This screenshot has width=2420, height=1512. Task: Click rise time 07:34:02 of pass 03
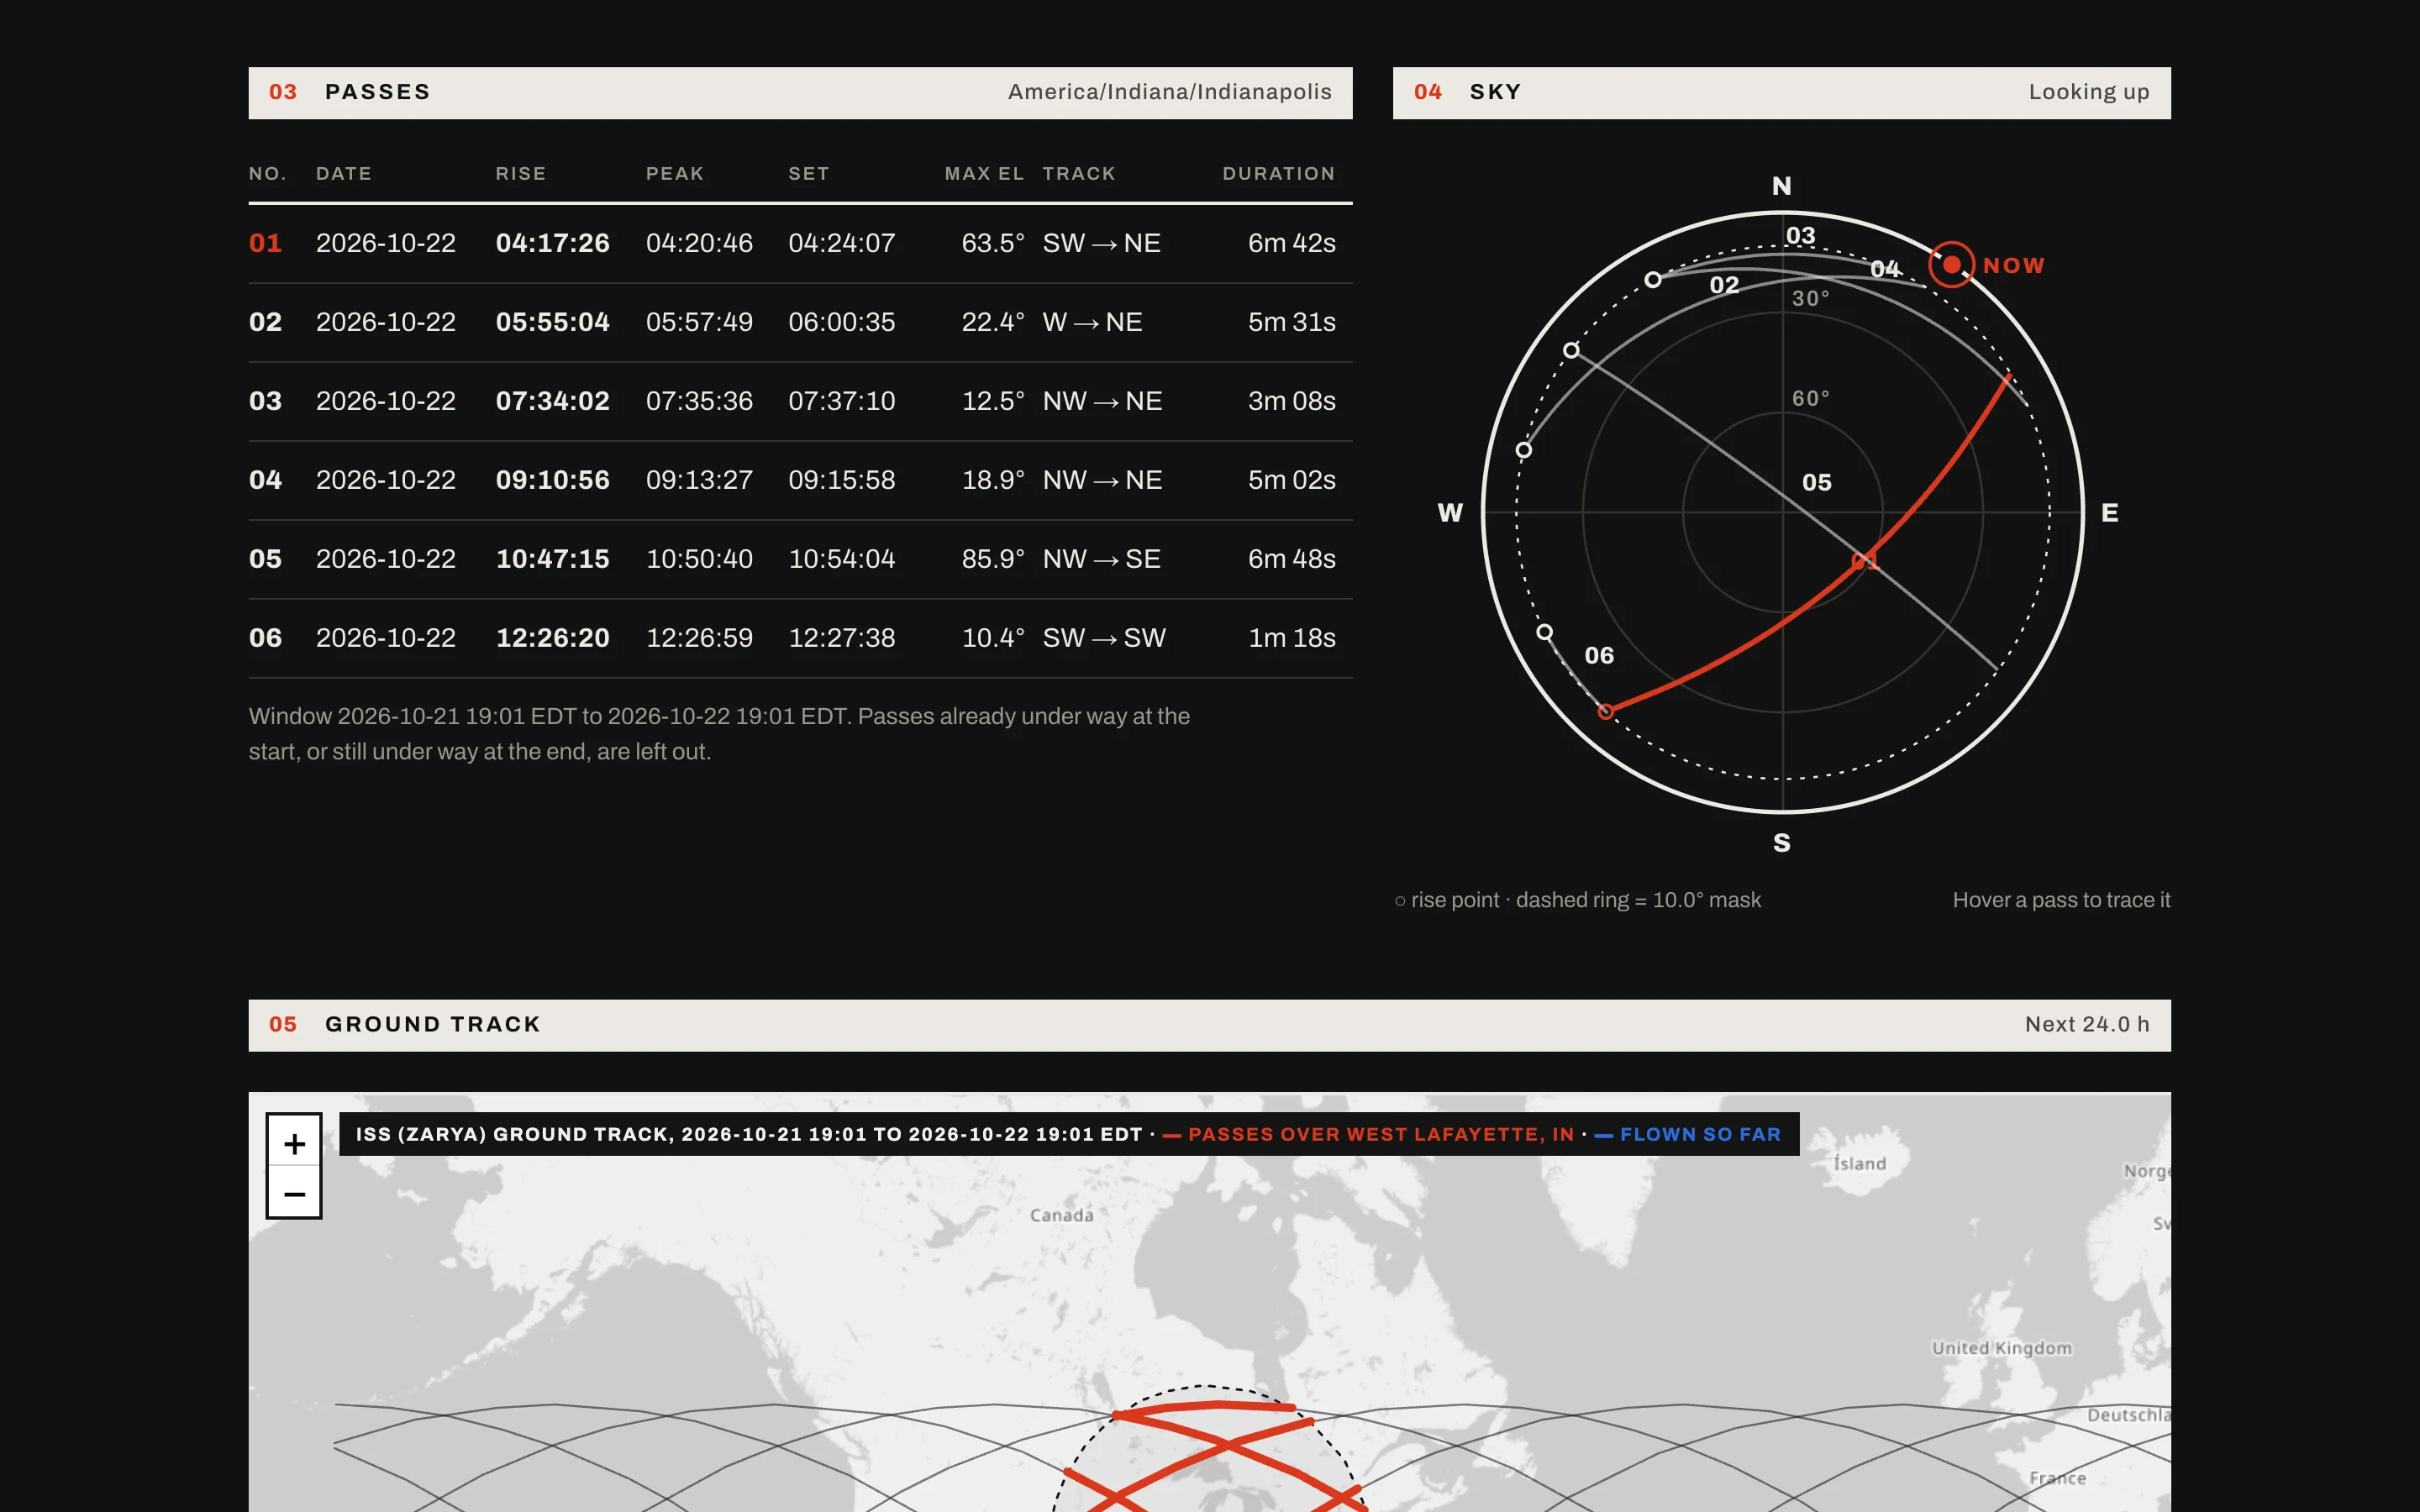pos(552,401)
